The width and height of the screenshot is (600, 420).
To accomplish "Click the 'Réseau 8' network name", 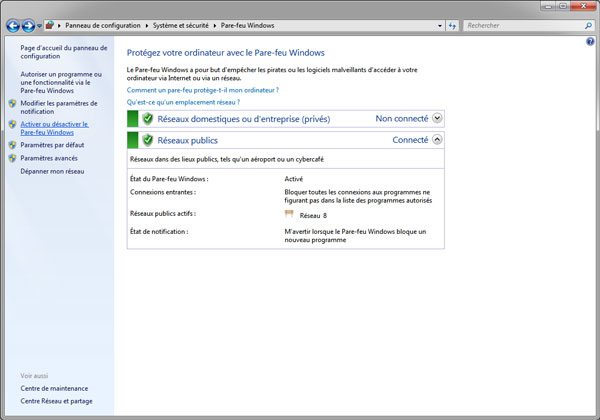I will coord(313,216).
